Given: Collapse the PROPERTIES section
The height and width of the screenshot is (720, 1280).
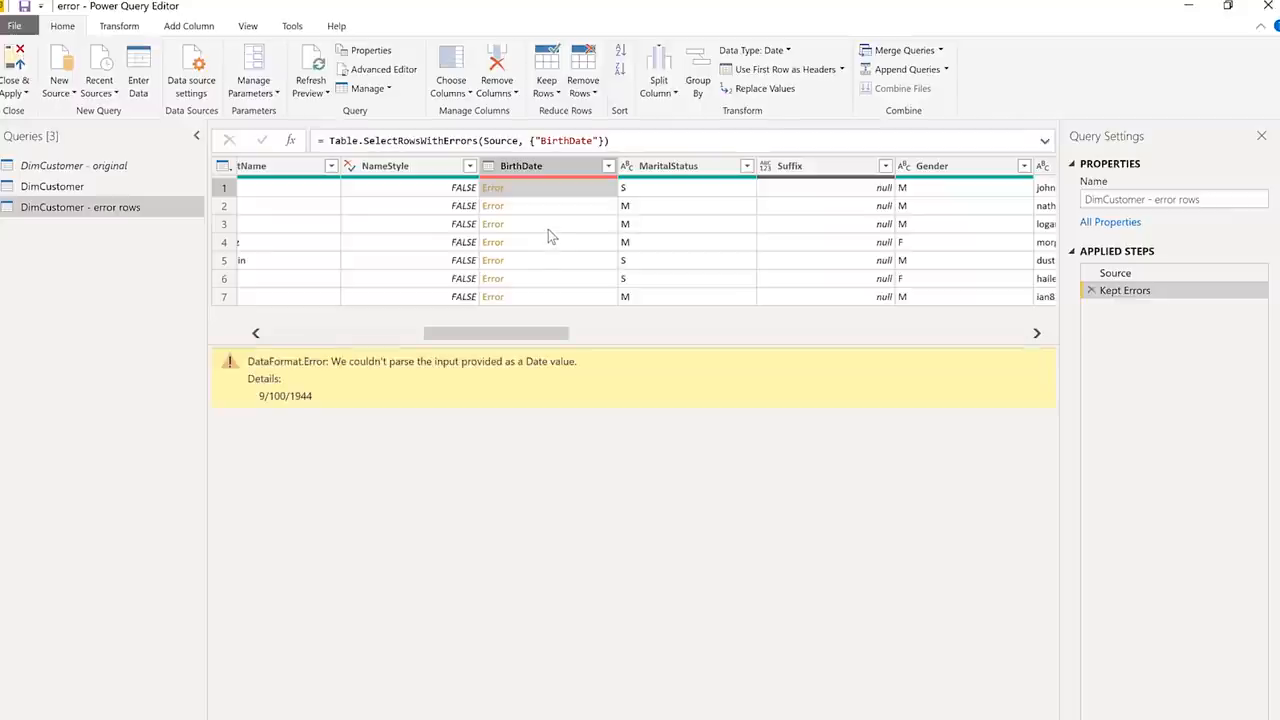Looking at the screenshot, I should pyautogui.click(x=1072, y=164).
